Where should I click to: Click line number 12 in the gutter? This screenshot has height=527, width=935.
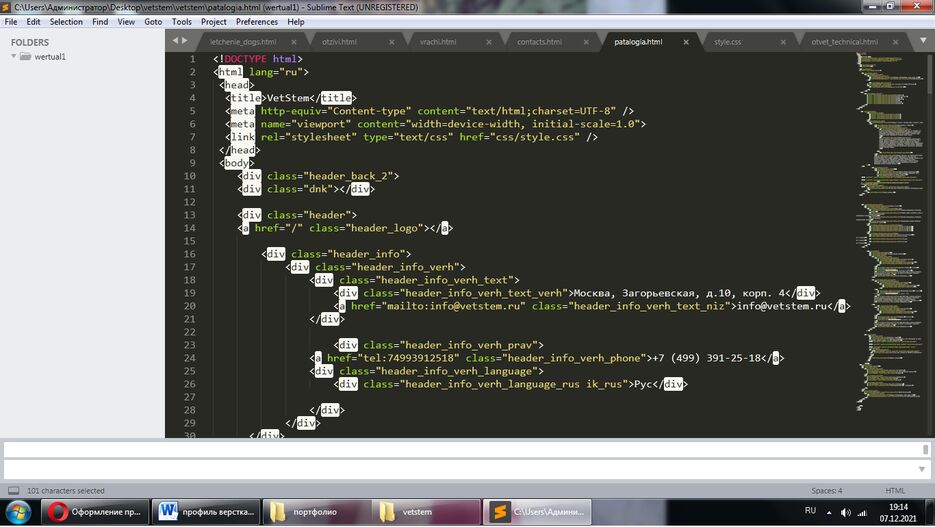tap(190, 202)
